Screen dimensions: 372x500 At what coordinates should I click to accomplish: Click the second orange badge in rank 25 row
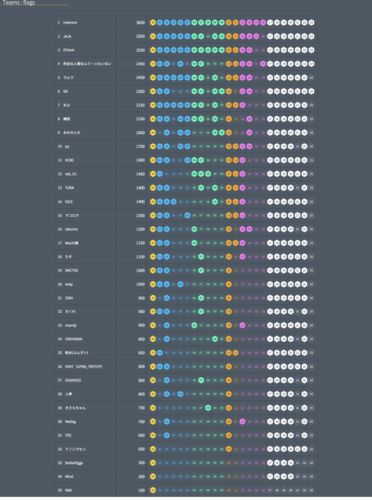pos(235,353)
